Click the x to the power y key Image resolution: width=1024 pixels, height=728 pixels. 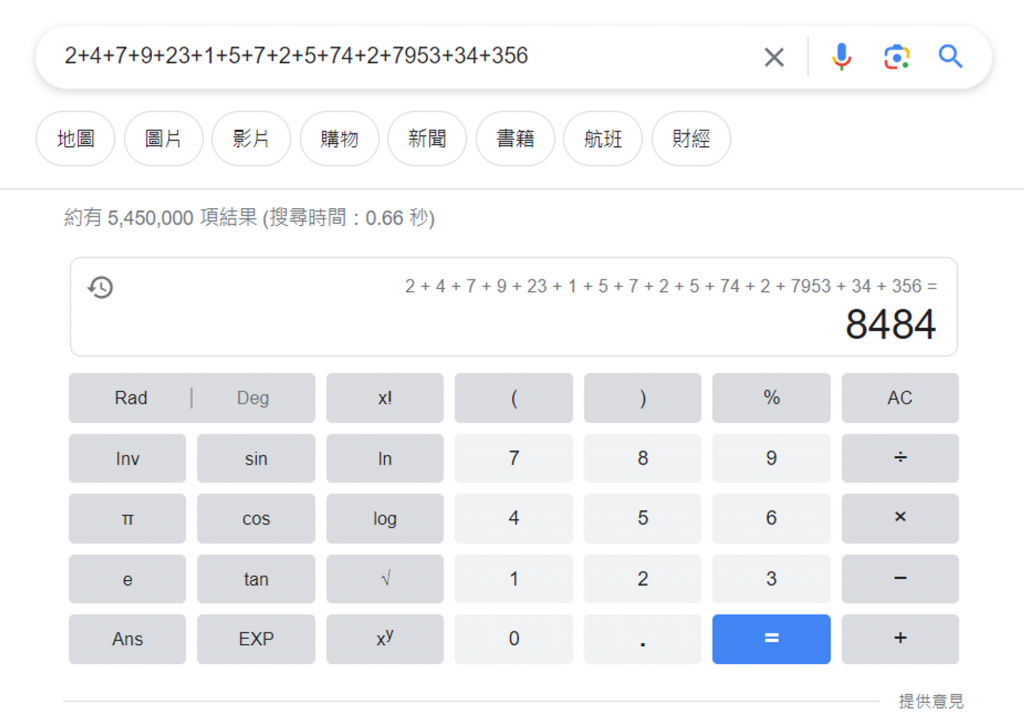tap(385, 639)
